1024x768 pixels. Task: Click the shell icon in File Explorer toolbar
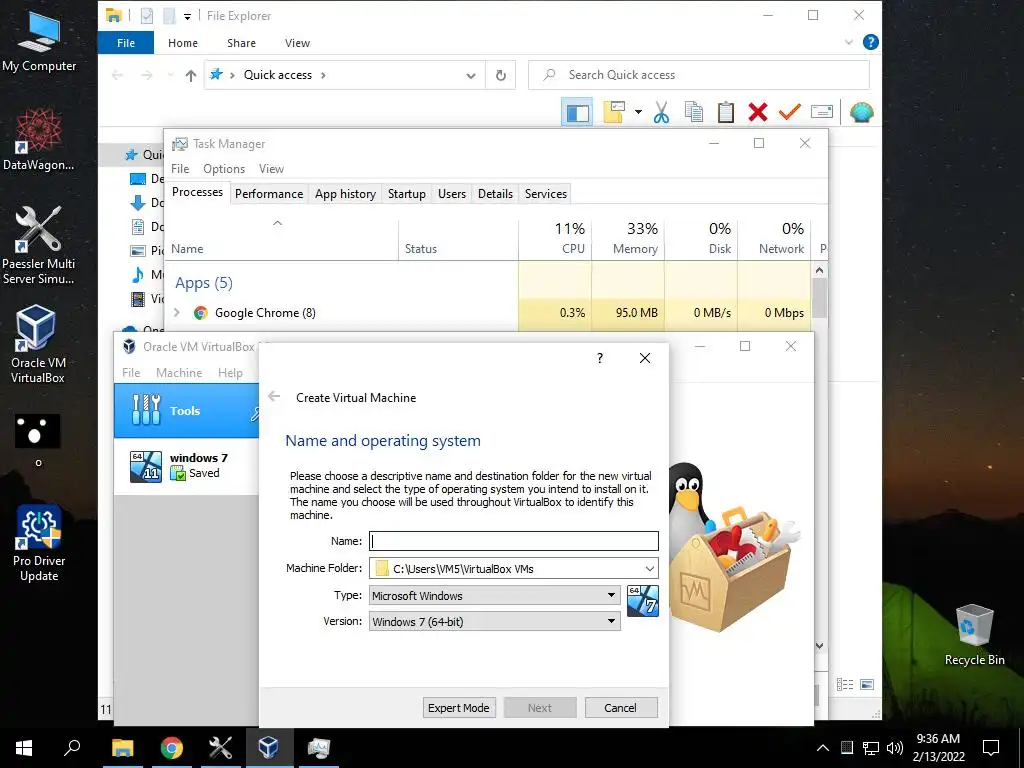tap(861, 112)
